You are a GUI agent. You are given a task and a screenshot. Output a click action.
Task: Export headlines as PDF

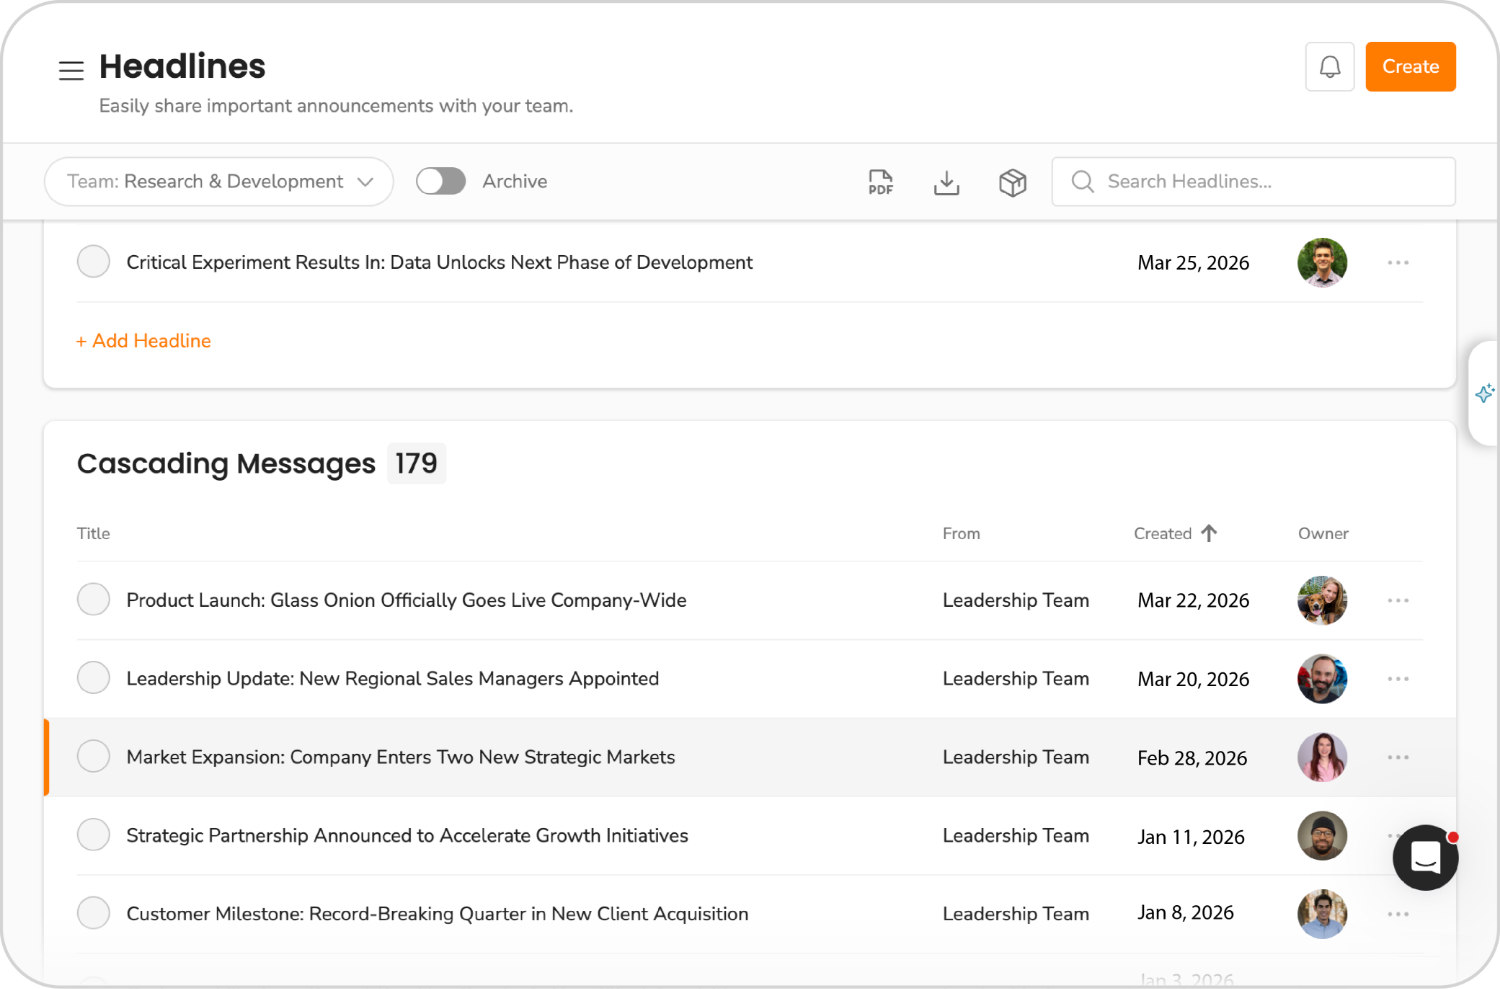(x=880, y=182)
